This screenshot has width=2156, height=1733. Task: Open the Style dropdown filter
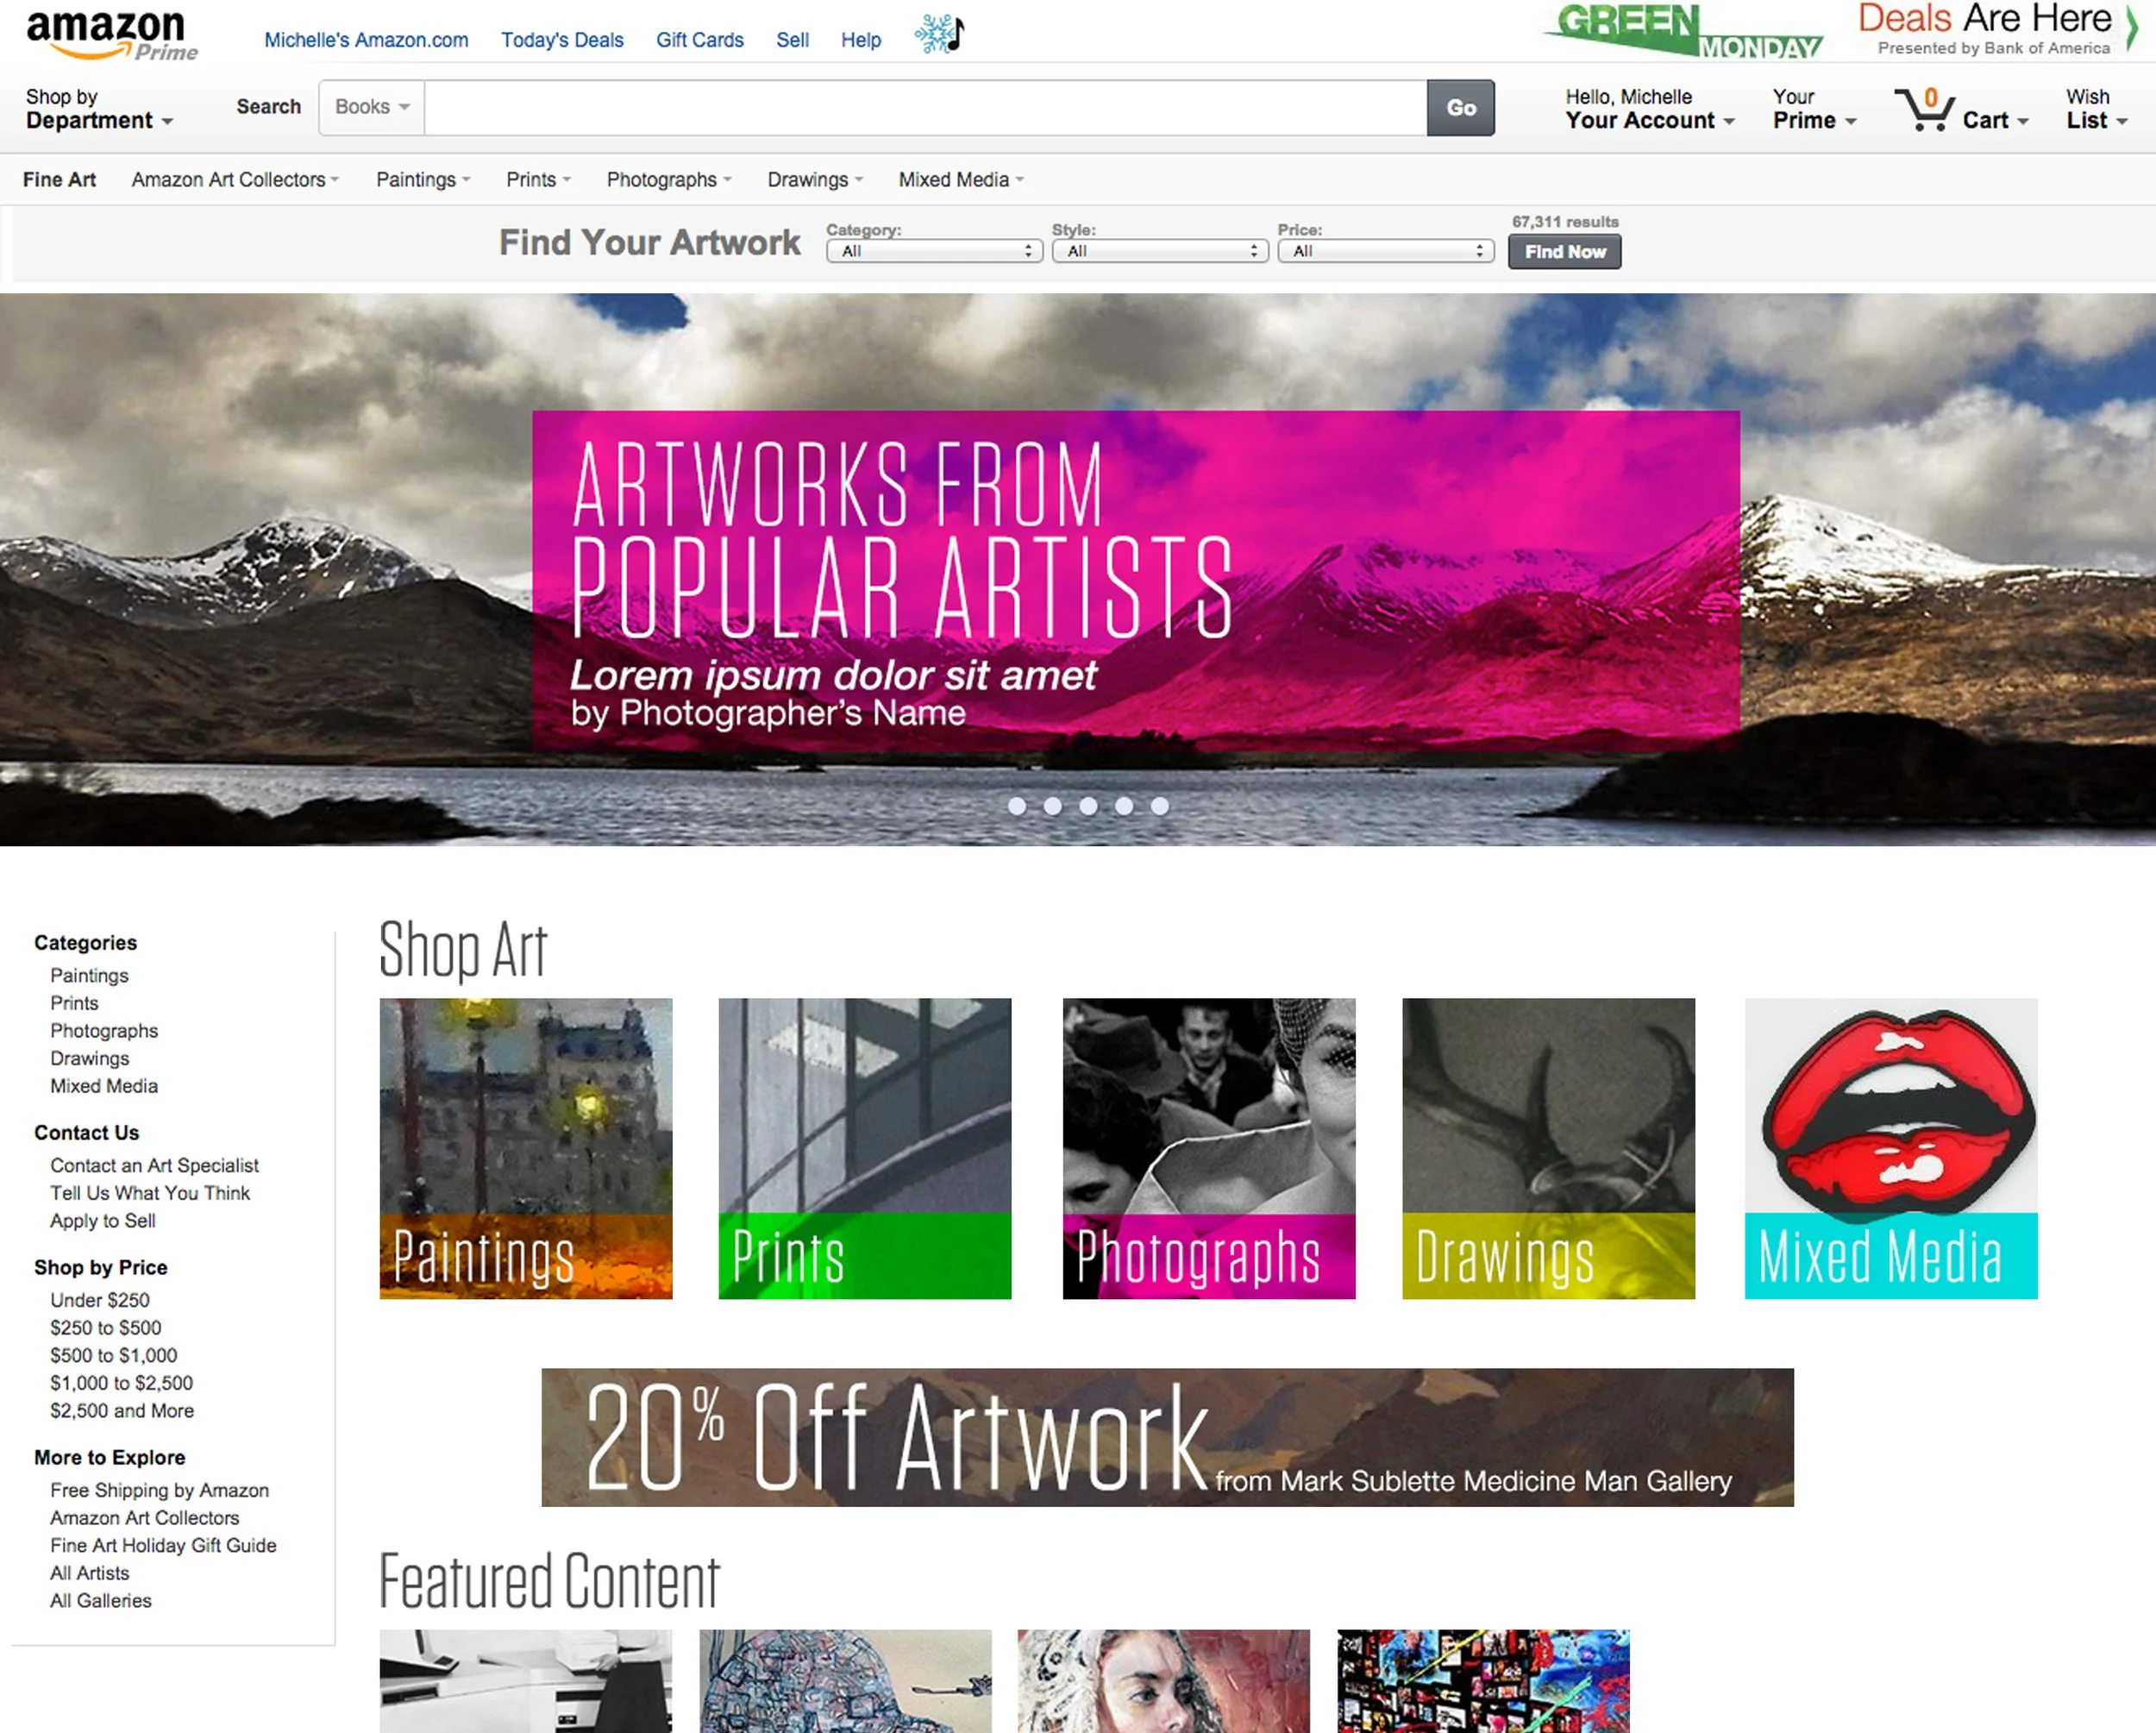[1159, 251]
